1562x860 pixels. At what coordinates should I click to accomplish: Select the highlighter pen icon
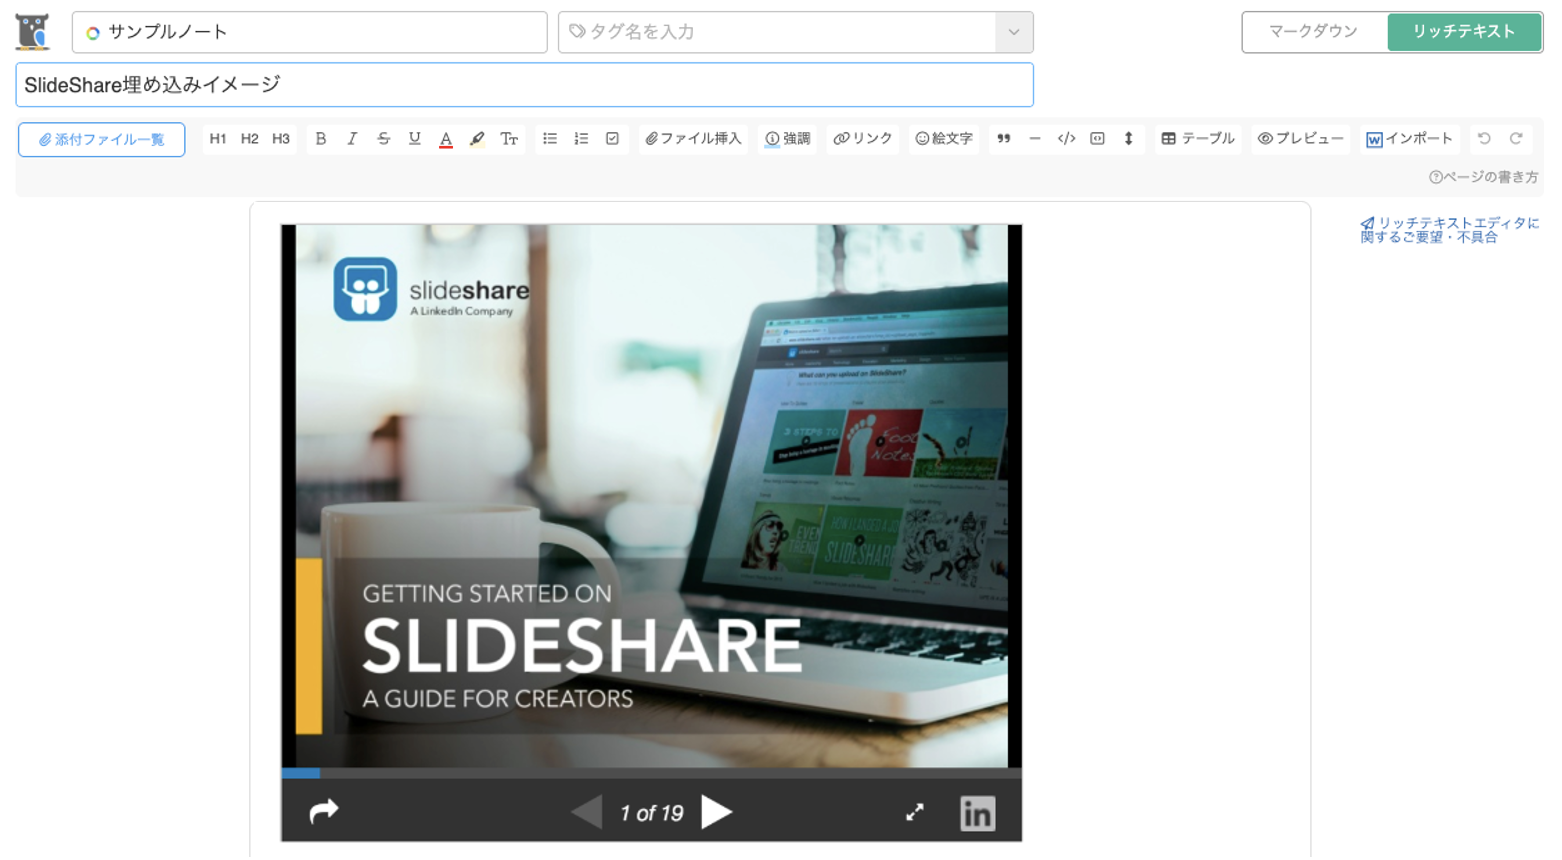[477, 139]
